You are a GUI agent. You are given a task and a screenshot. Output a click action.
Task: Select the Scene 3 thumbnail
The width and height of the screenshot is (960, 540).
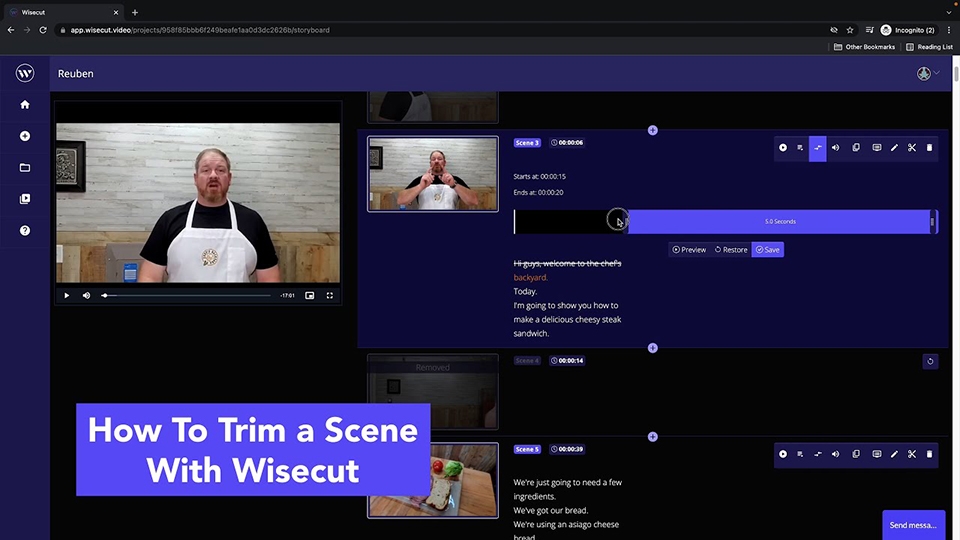click(433, 174)
